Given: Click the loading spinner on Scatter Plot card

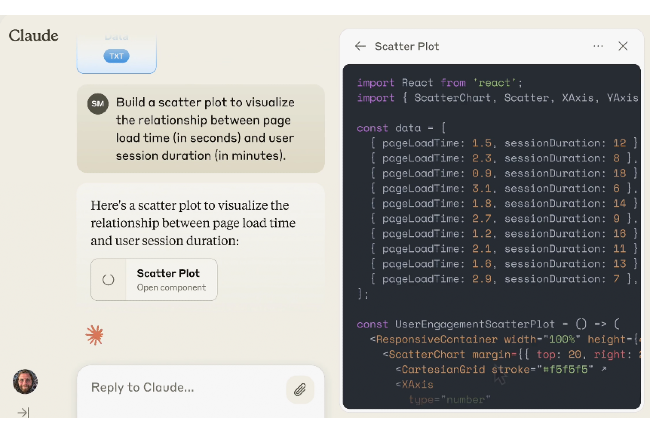Looking at the screenshot, I should pos(109,280).
